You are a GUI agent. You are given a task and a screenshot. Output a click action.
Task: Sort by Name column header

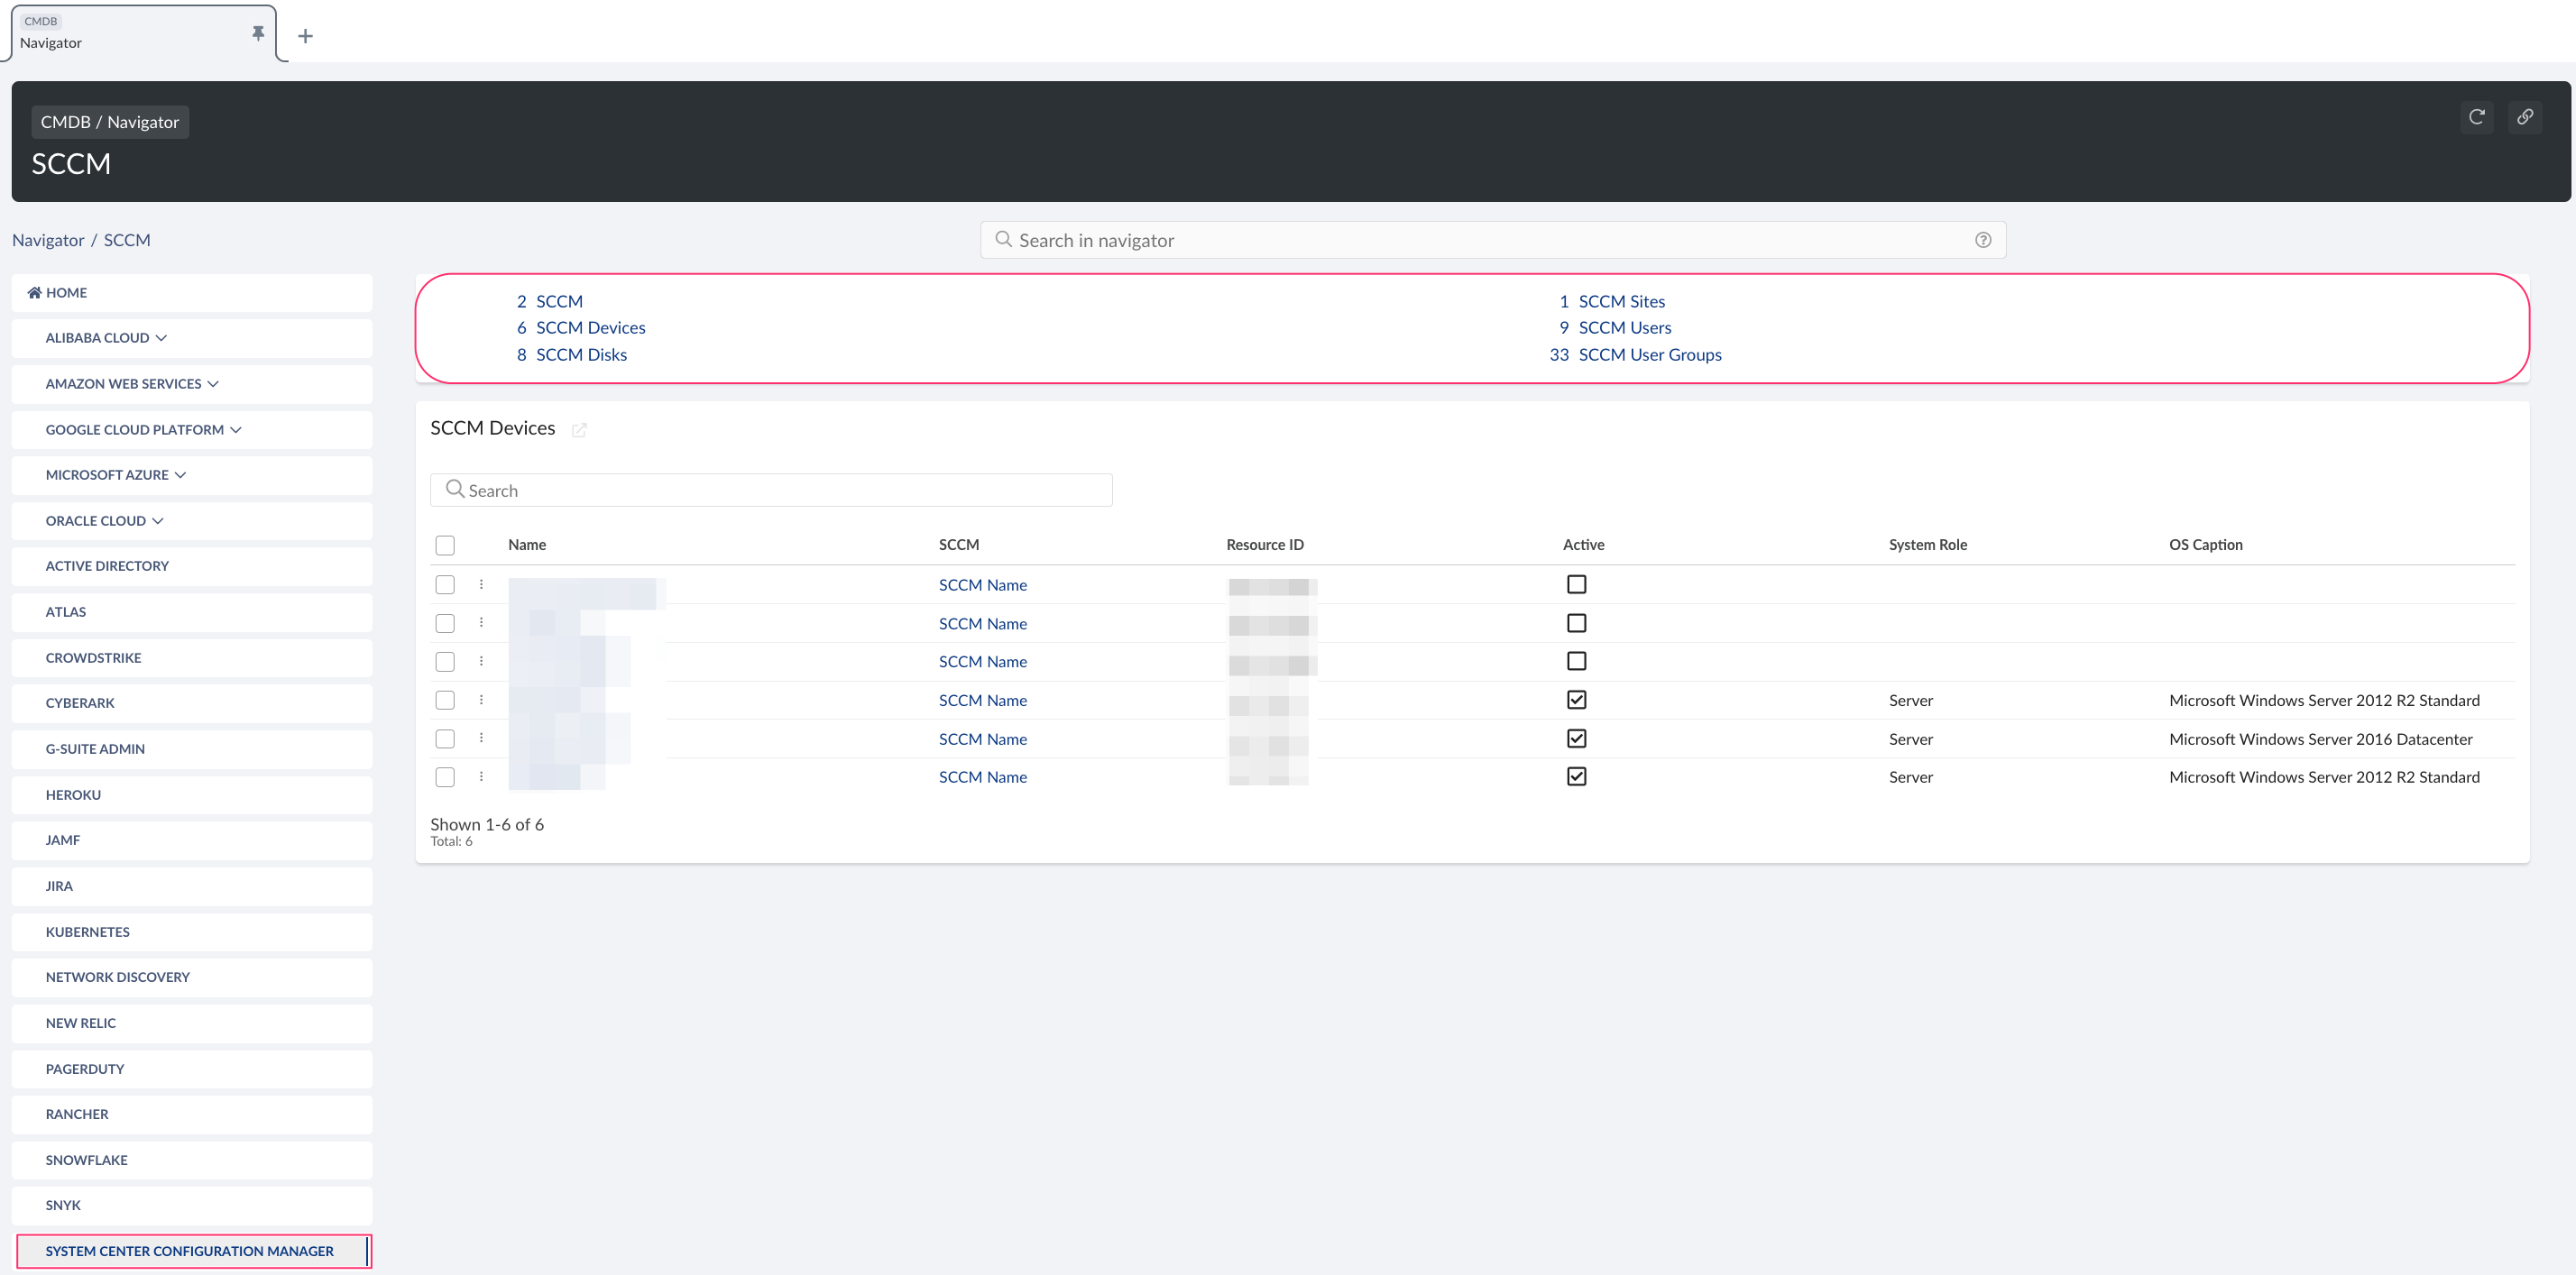pos(527,545)
